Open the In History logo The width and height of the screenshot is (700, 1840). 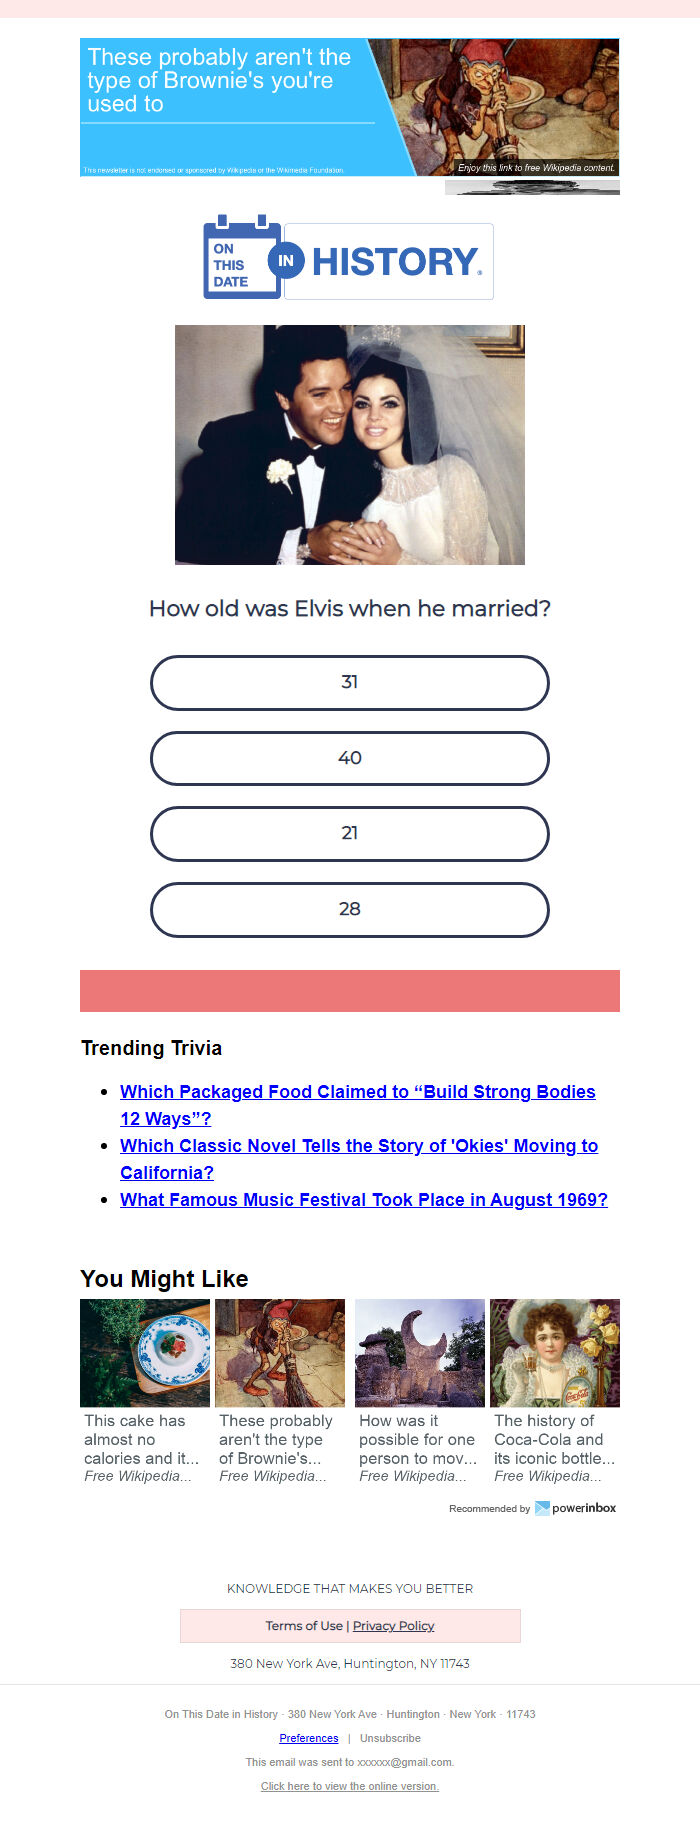[x=388, y=261]
